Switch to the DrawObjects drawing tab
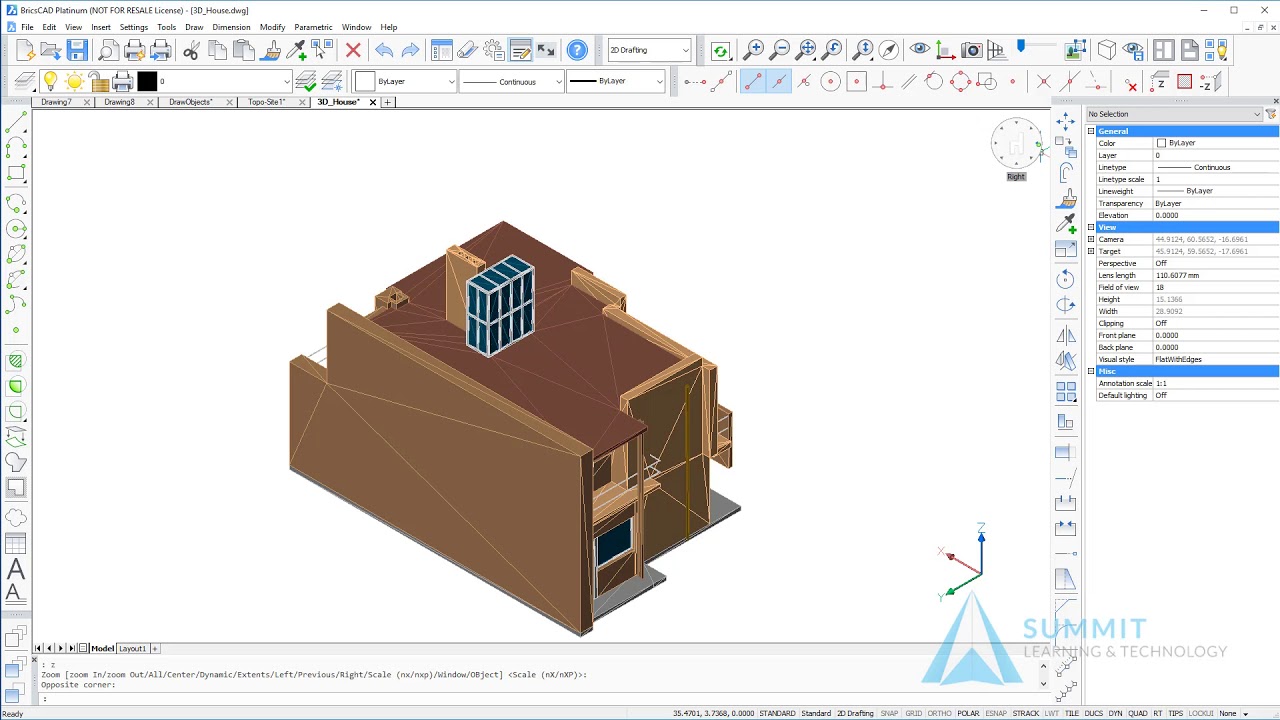 pos(190,102)
